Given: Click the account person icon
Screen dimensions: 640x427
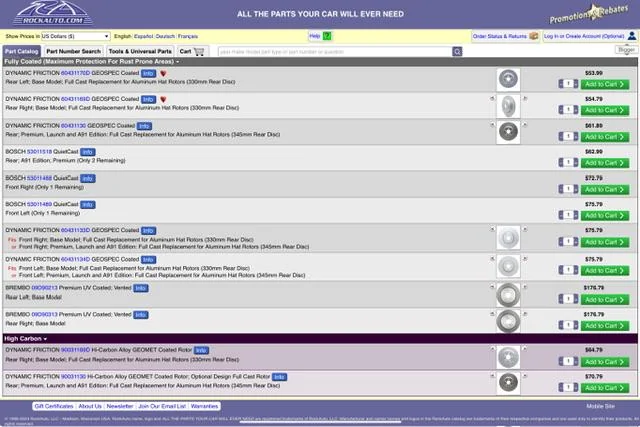Looking at the screenshot, I should click(x=632, y=36).
